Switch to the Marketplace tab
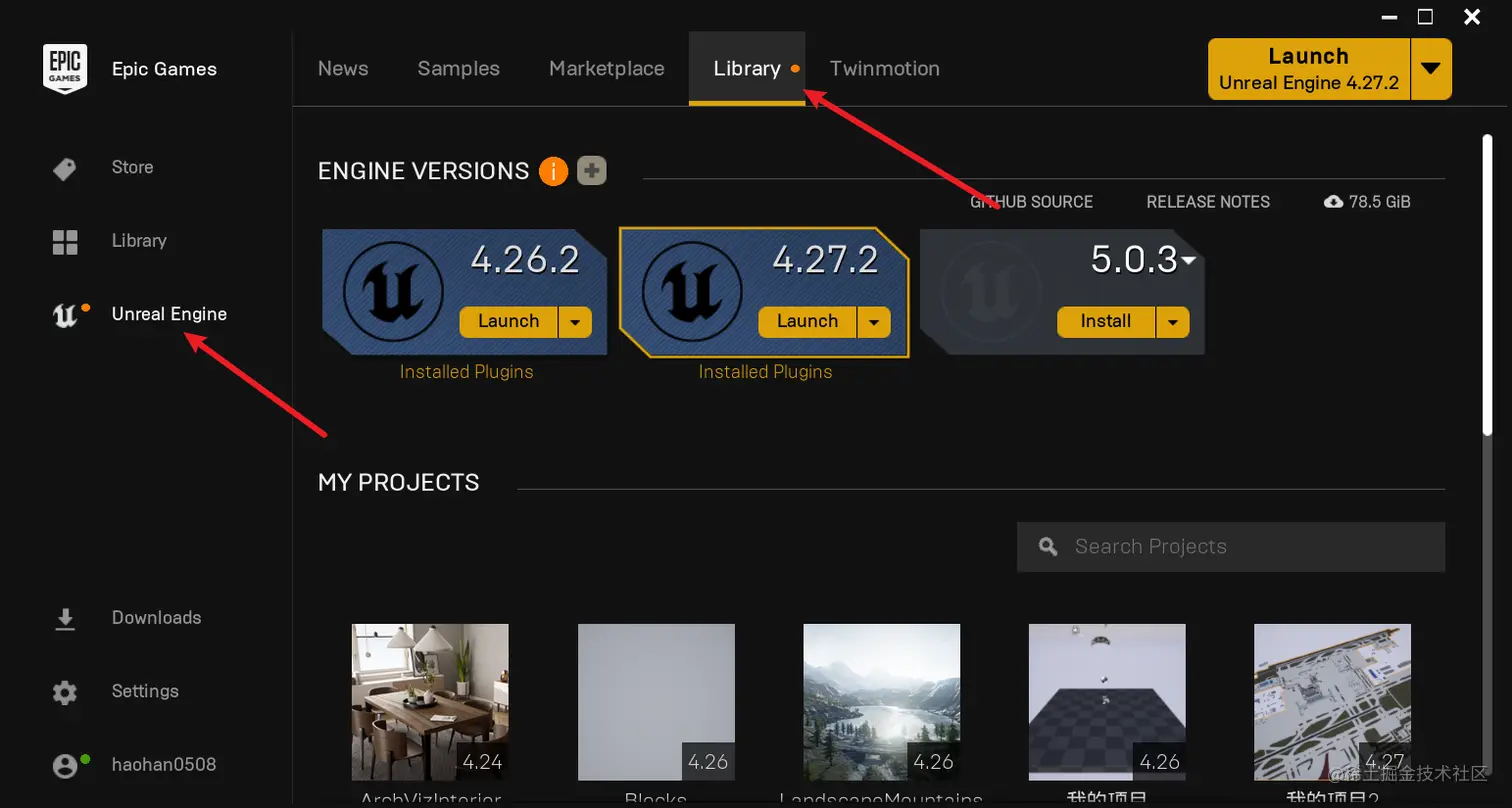Image resolution: width=1512 pixels, height=808 pixels. tap(606, 68)
